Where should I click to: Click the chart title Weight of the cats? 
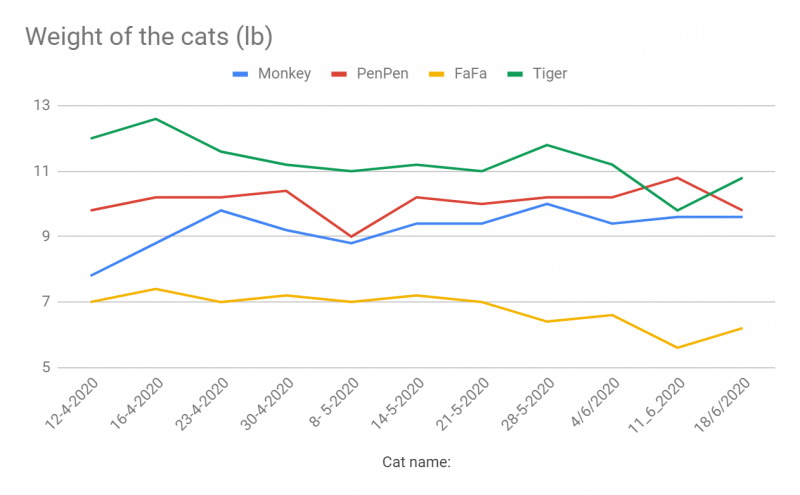pyautogui.click(x=149, y=37)
